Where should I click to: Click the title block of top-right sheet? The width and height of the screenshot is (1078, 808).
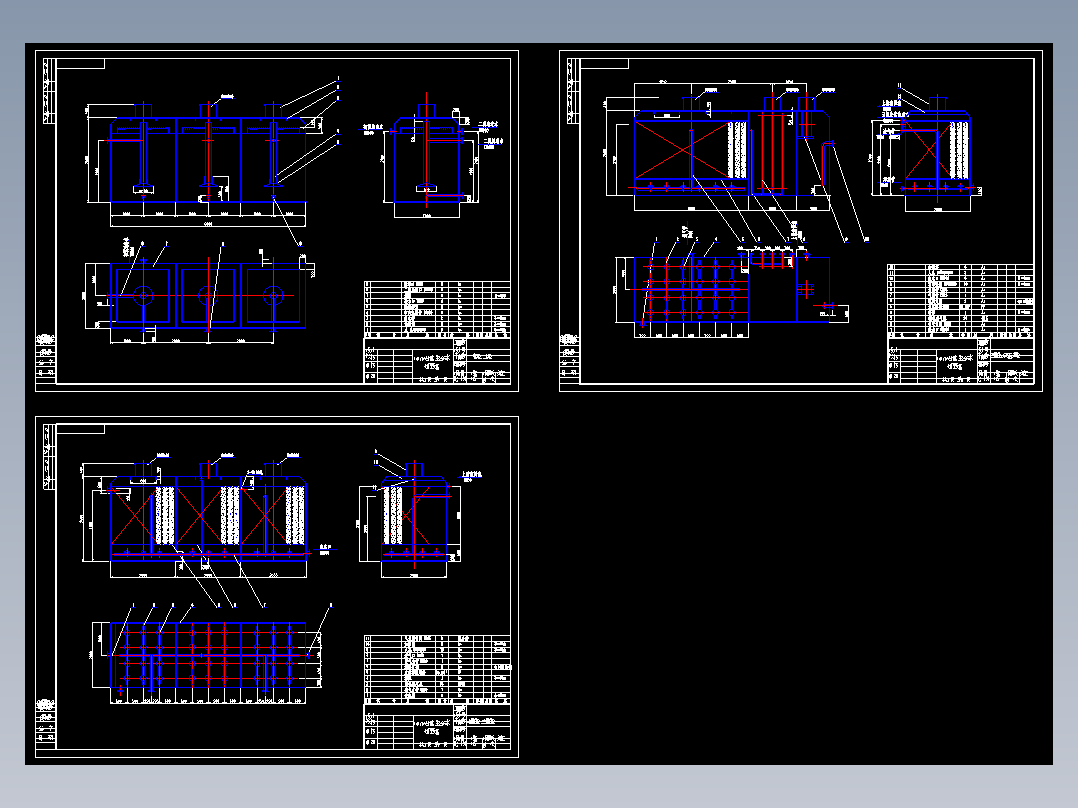click(x=960, y=360)
